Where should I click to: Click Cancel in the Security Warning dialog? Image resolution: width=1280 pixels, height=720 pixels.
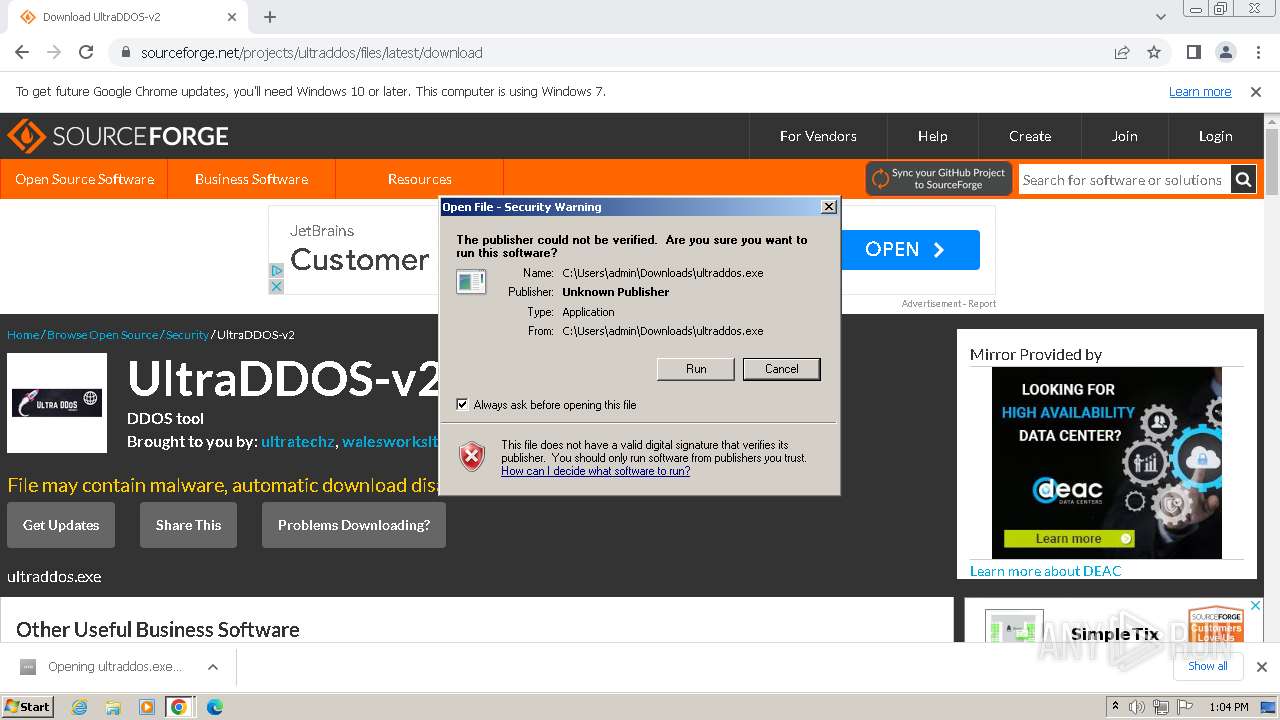click(x=781, y=369)
